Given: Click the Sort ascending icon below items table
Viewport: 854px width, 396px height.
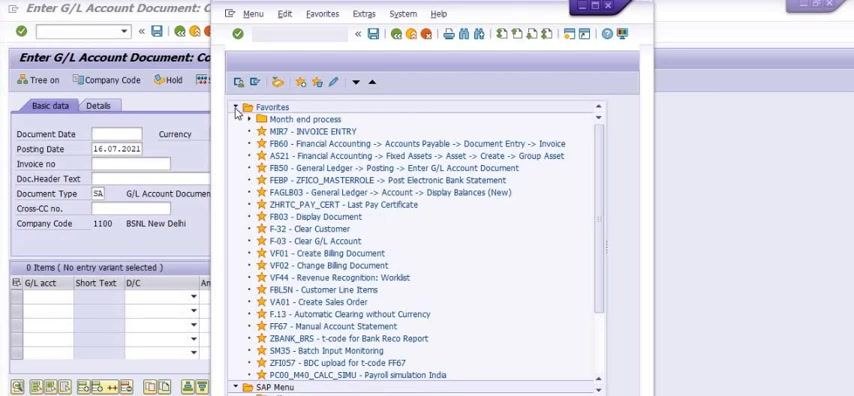Looking at the screenshot, I should [x=187, y=387].
